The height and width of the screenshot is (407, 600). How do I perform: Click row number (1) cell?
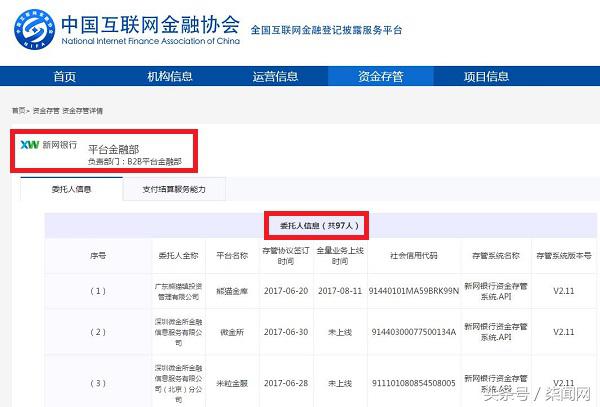point(98,291)
